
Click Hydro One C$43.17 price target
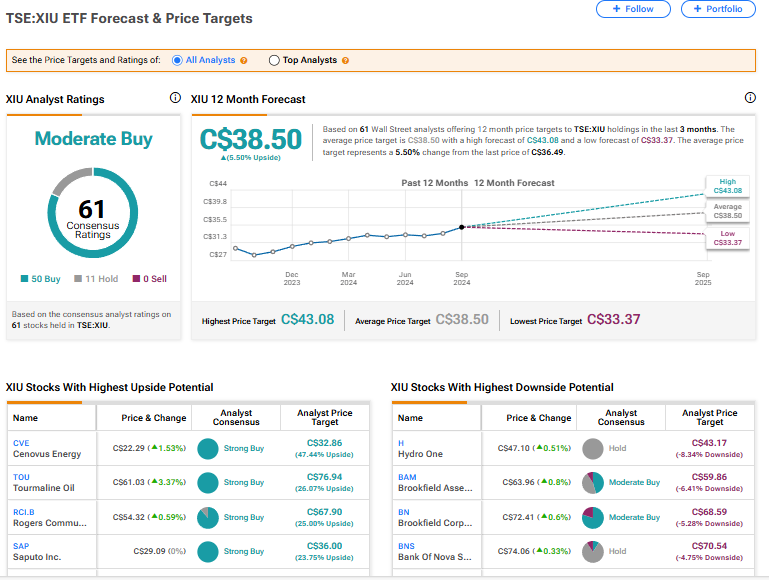[x=709, y=443]
